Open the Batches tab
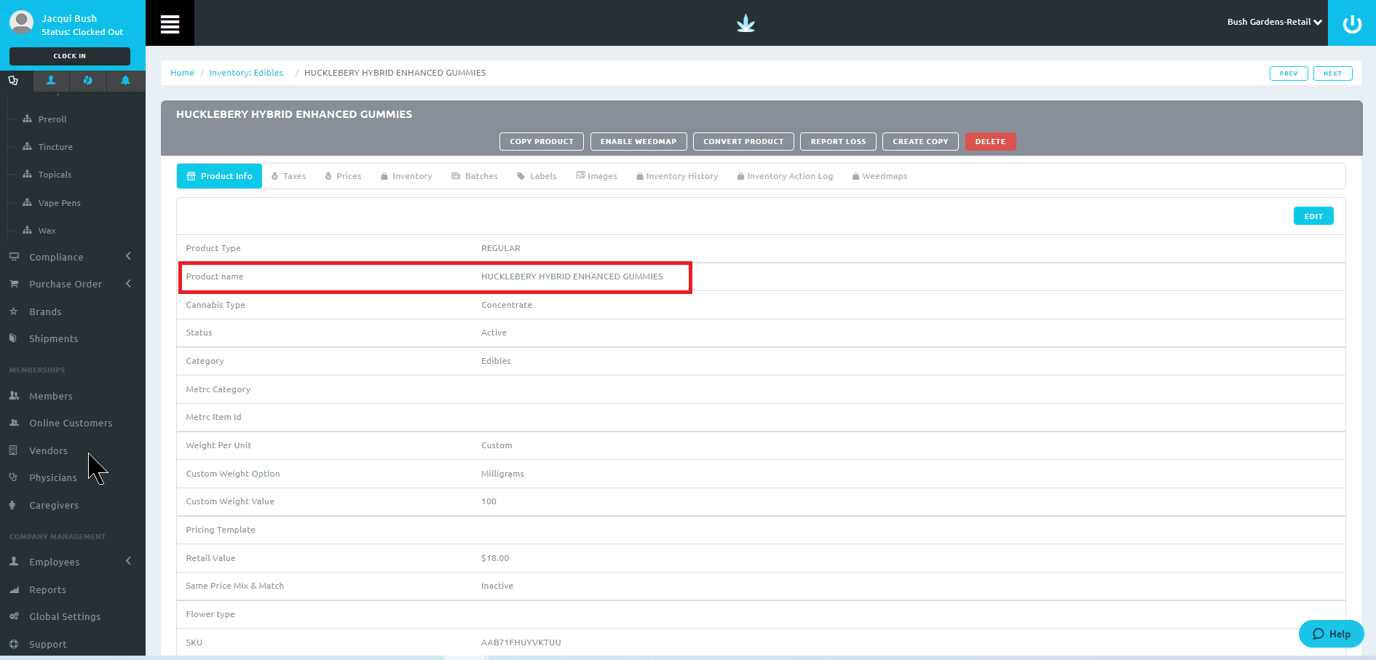This screenshot has height=660, width=1376. click(474, 176)
